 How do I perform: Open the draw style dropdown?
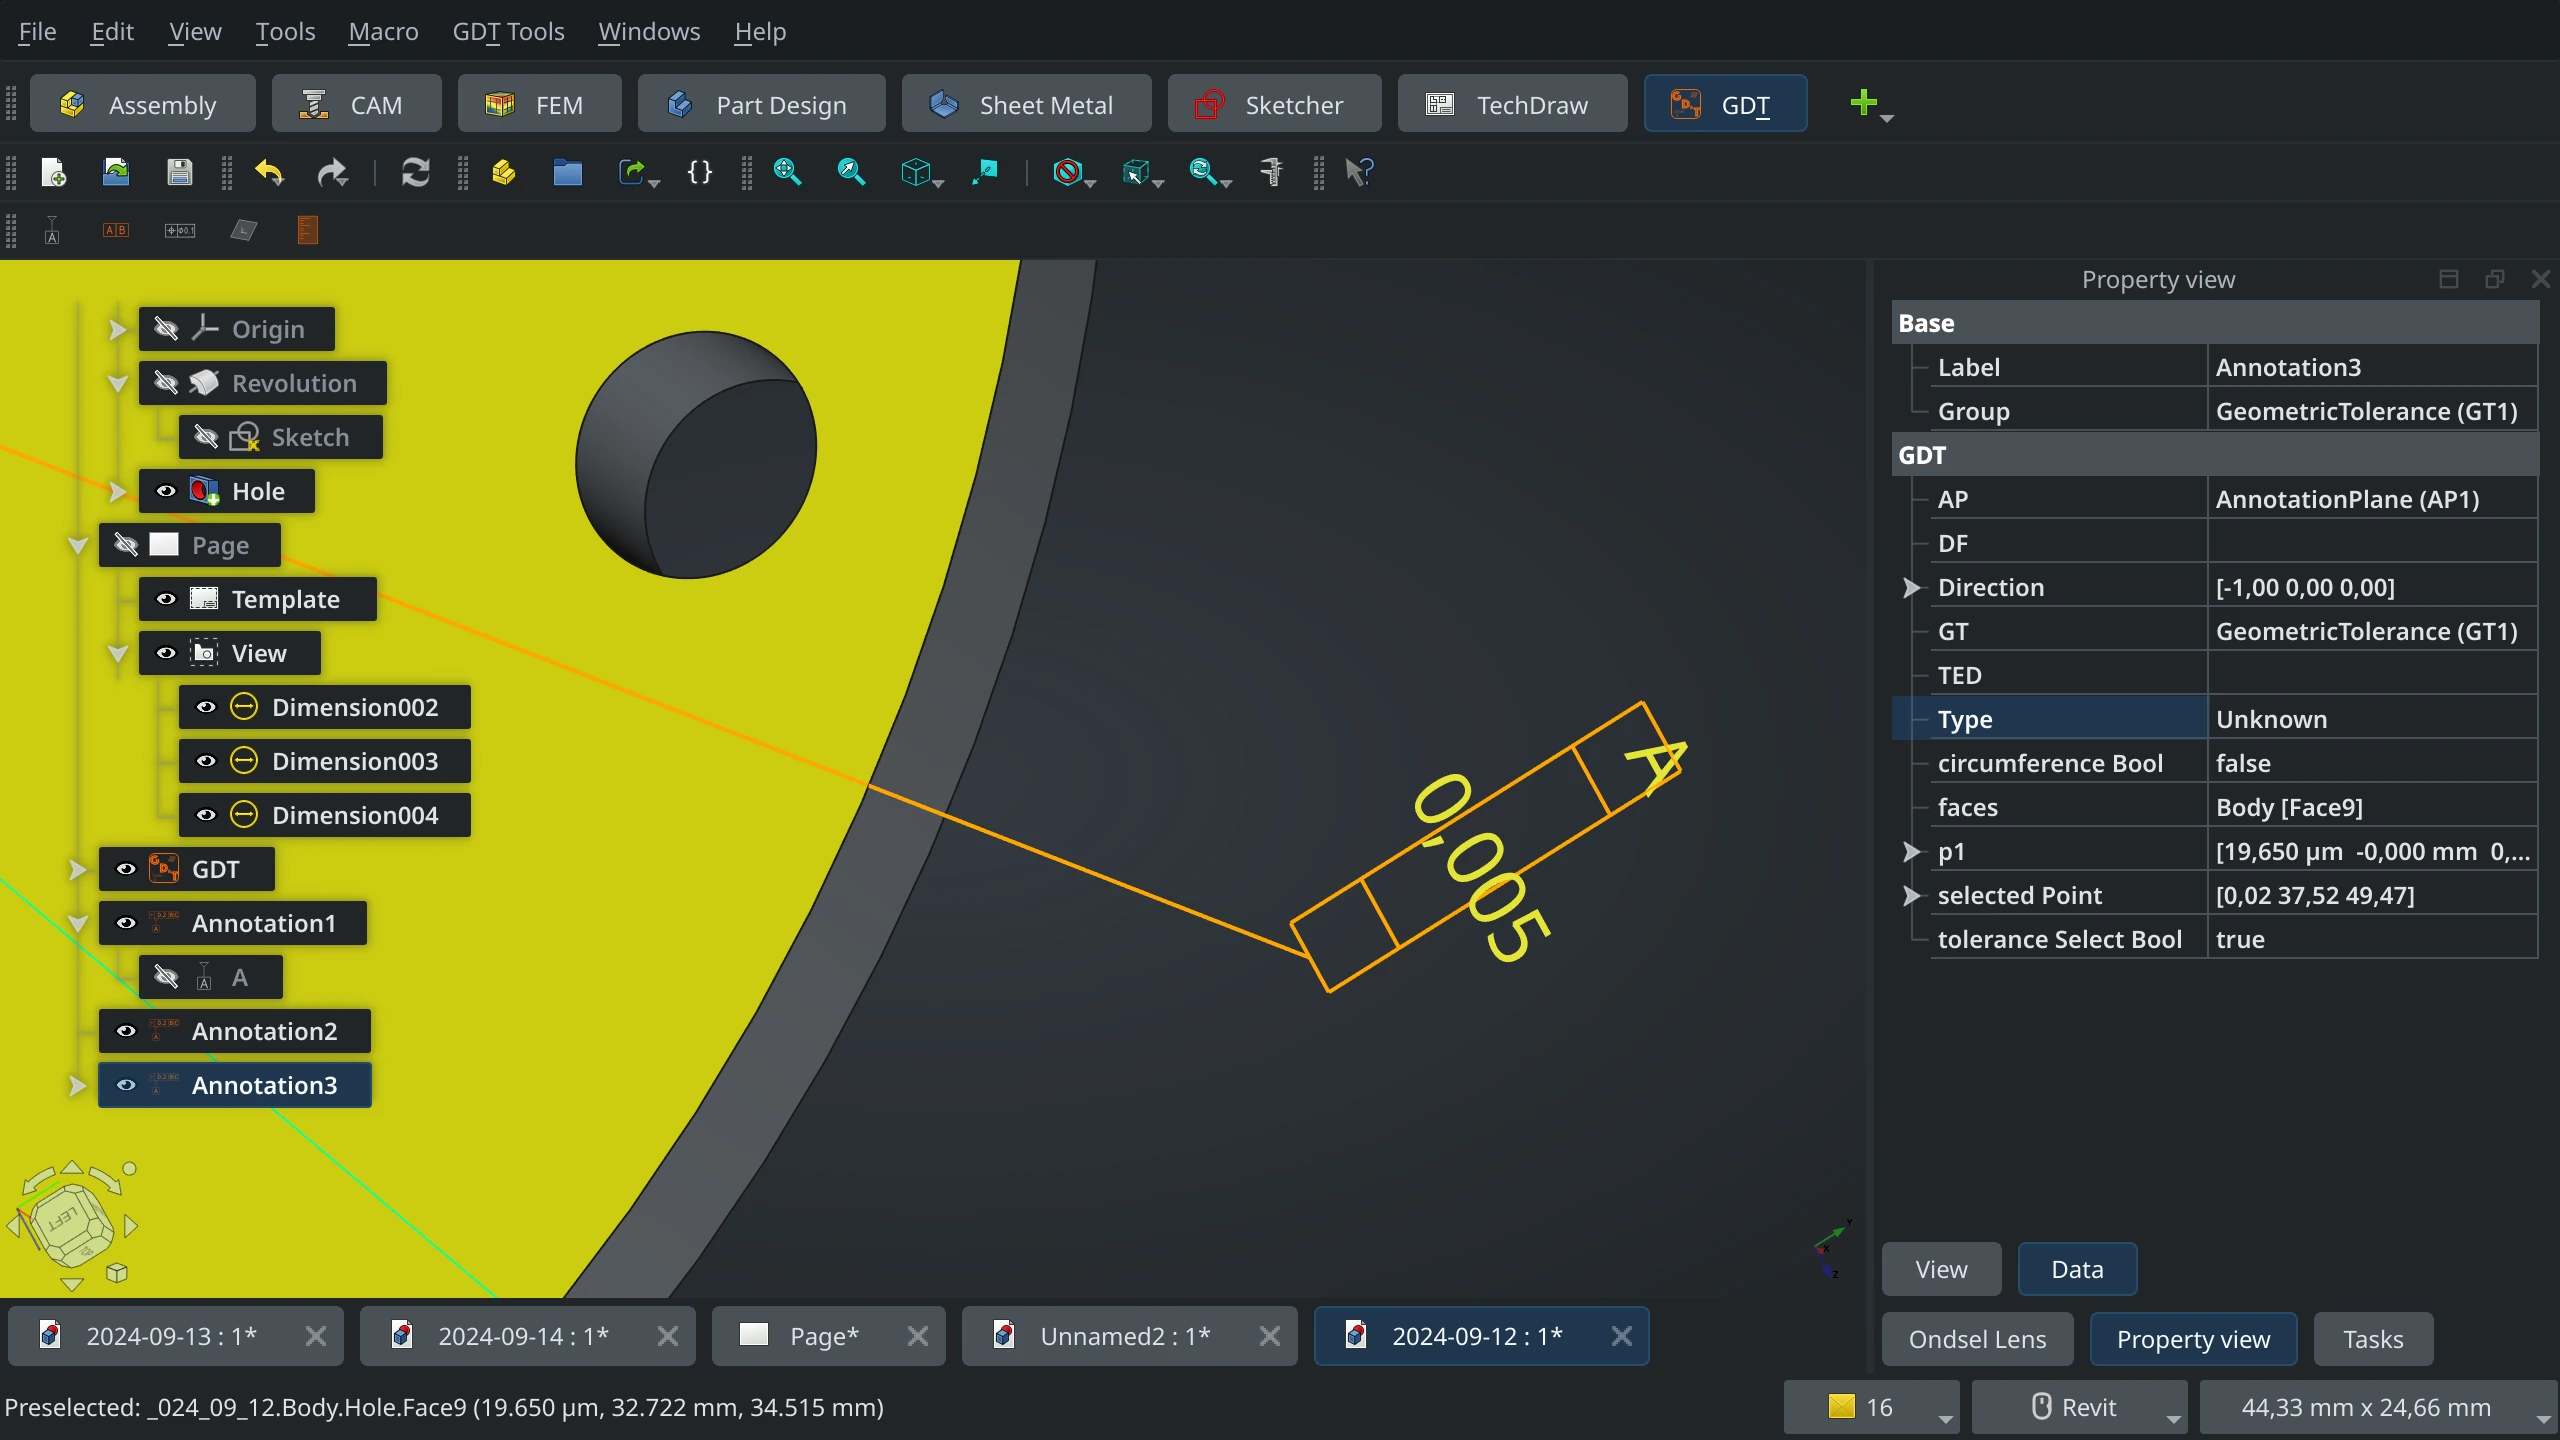click(1090, 183)
